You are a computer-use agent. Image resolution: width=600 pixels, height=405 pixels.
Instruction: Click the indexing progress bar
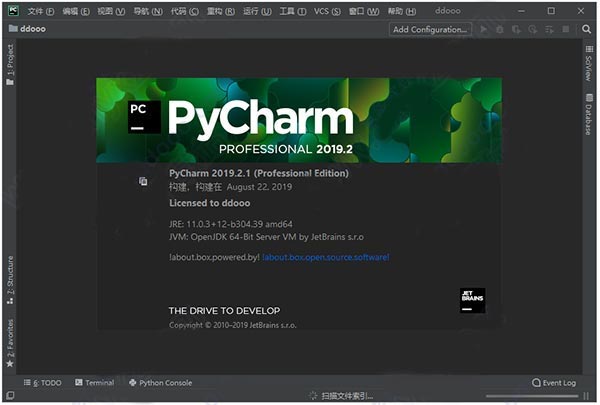pyautogui.click(x=532, y=396)
